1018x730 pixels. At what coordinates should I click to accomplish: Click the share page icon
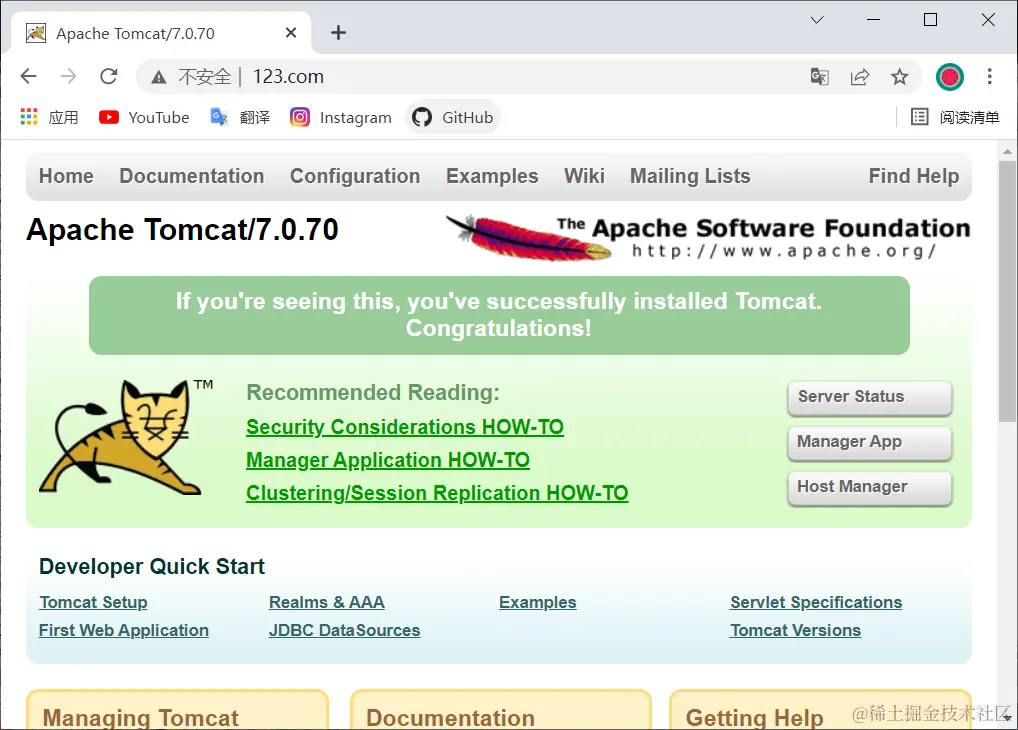coord(860,77)
